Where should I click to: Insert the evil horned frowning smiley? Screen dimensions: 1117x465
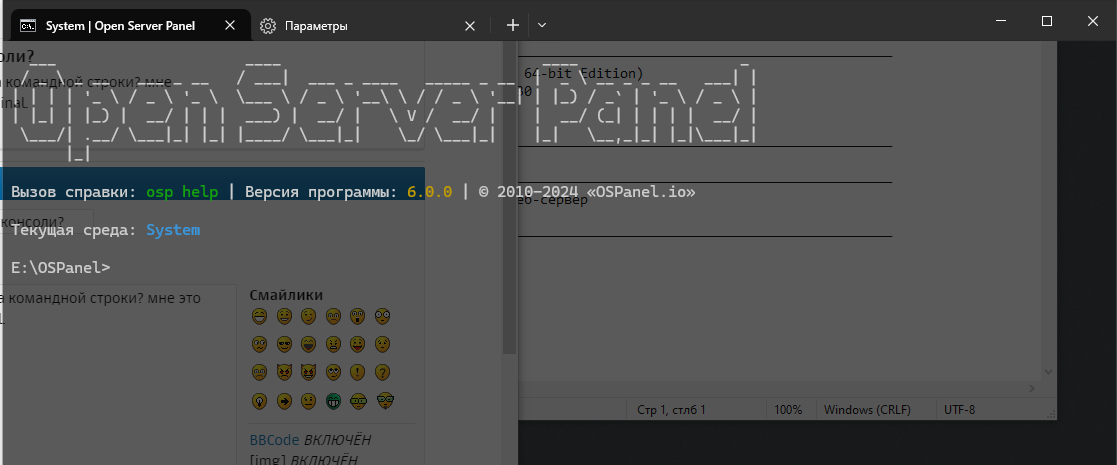(284, 372)
